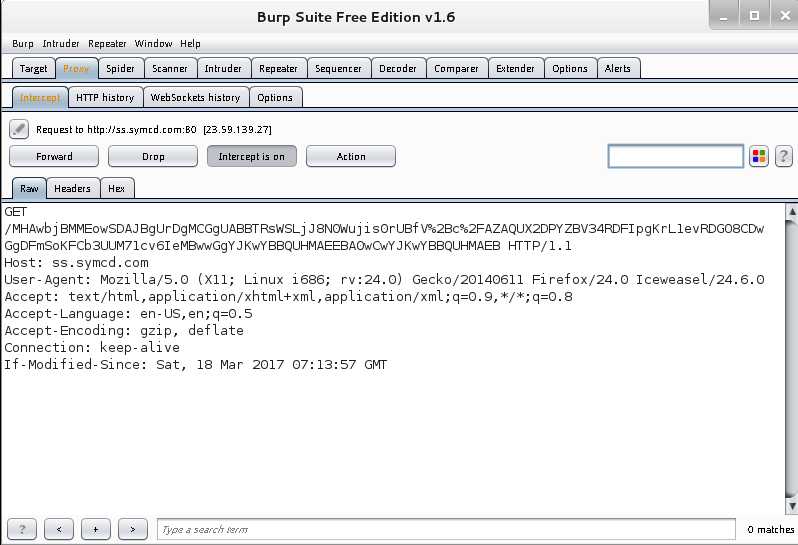The image size is (798, 545).
Task: Switch to the Hex message view tab
Action: tap(117, 188)
